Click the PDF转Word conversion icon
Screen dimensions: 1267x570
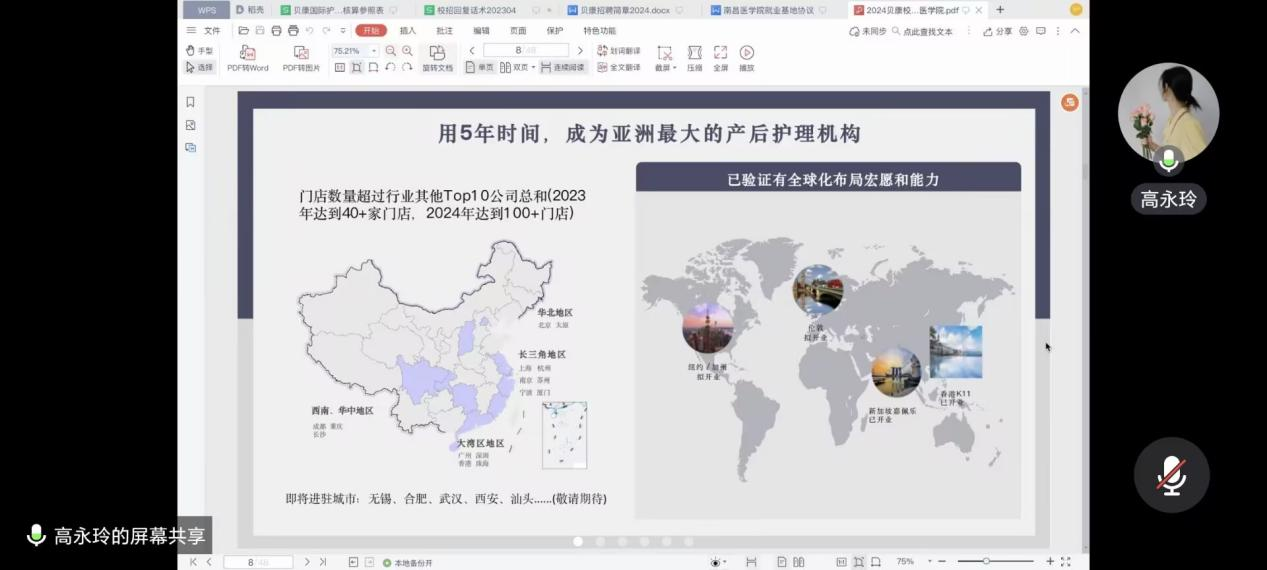247,52
